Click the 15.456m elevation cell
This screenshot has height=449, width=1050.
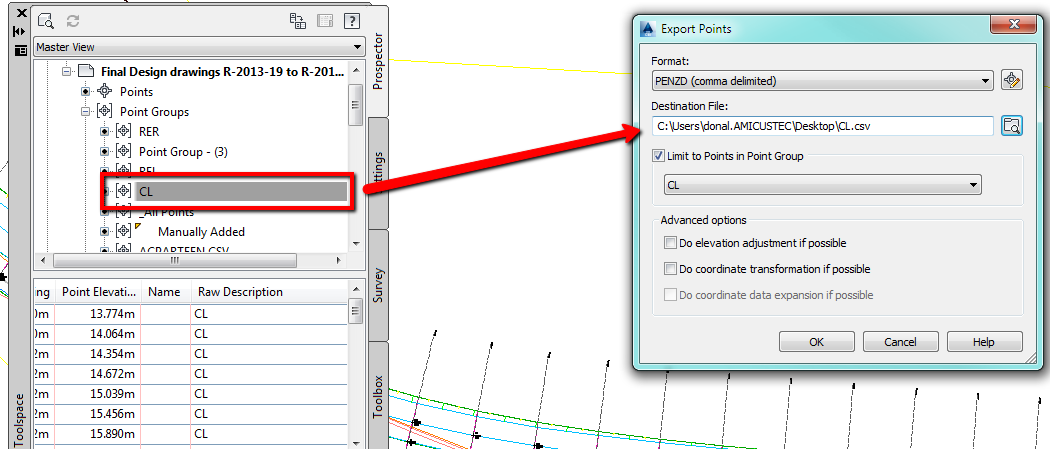tap(98, 414)
